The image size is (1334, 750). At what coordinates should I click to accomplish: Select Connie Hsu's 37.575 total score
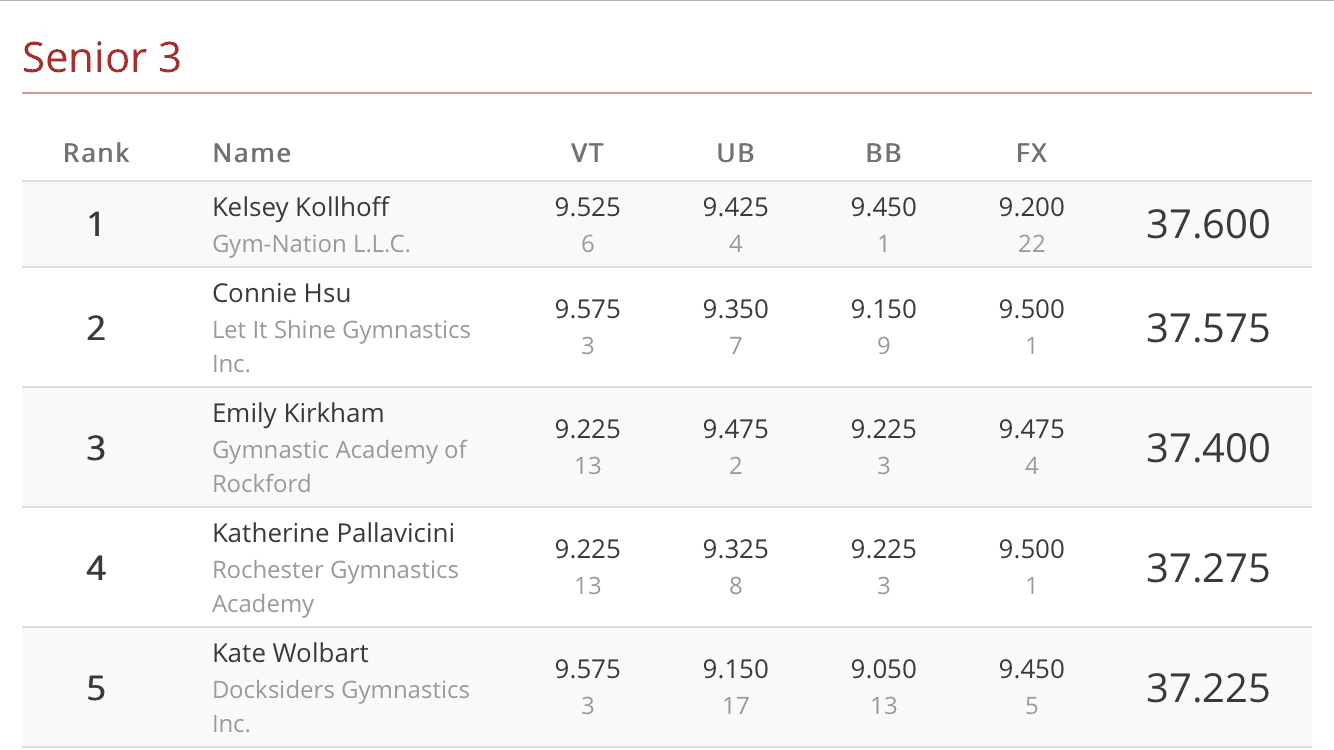(1208, 328)
